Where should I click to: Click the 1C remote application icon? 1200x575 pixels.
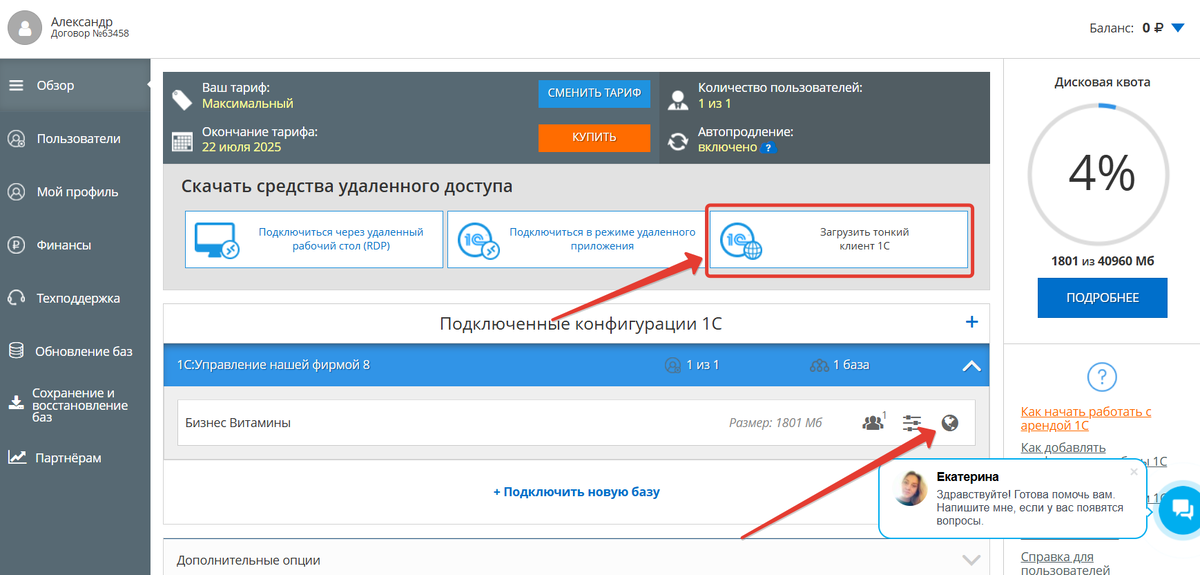coord(478,241)
